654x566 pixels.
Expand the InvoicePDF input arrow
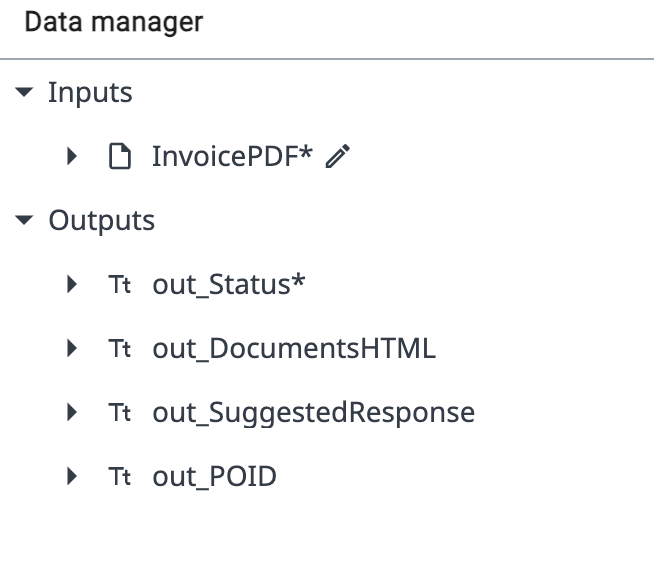(x=72, y=156)
